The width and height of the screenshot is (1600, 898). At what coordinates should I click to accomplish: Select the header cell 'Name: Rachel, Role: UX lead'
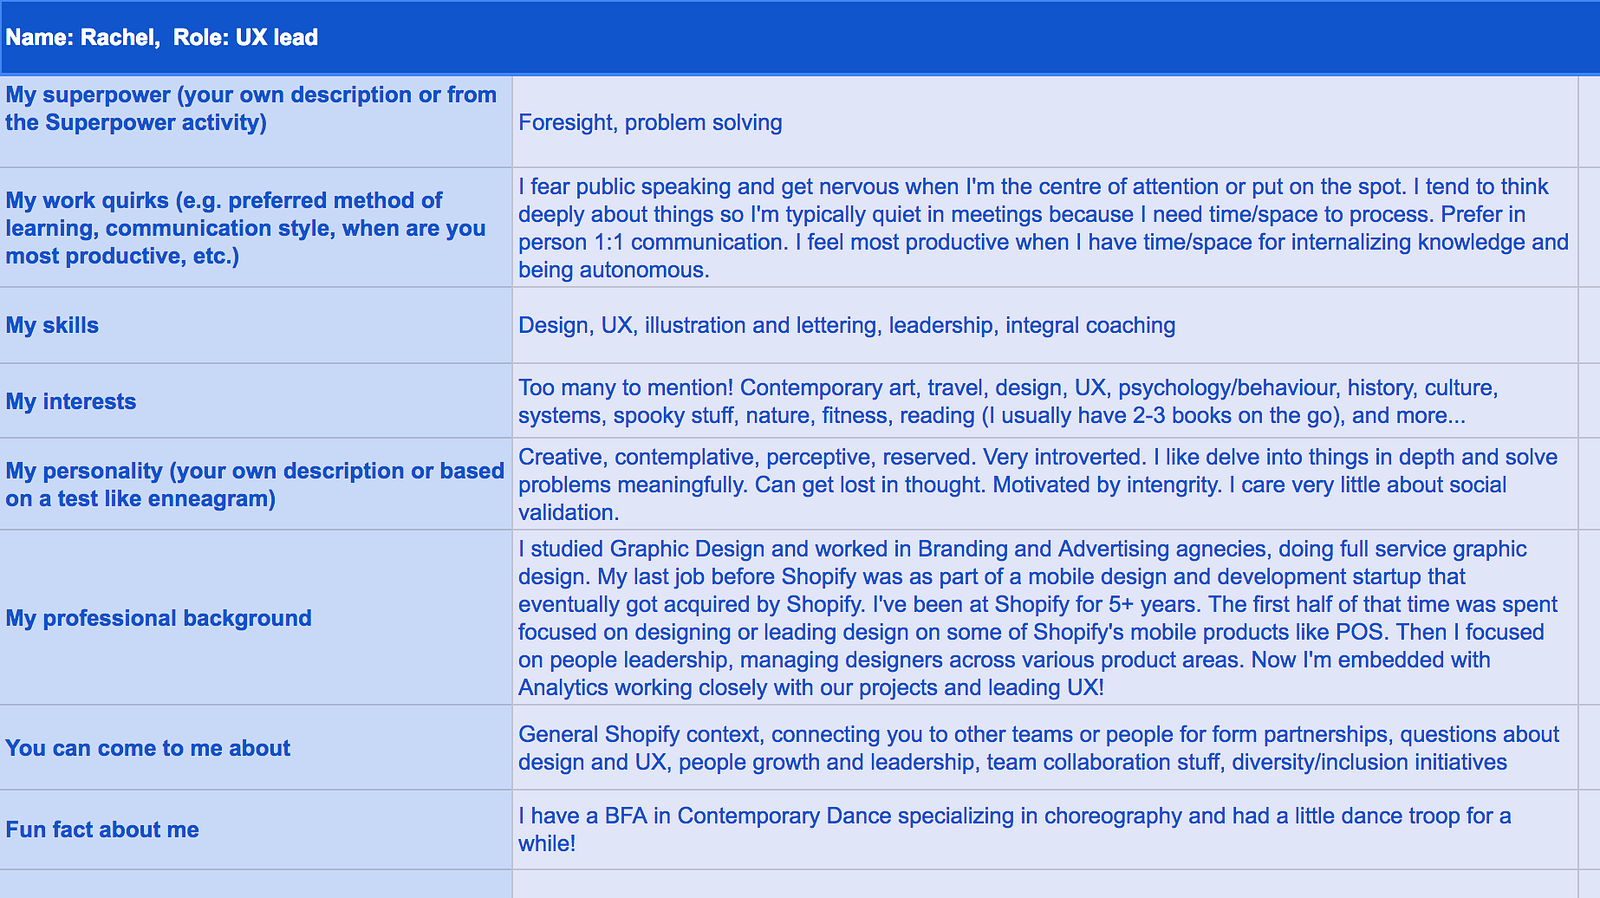click(x=800, y=37)
